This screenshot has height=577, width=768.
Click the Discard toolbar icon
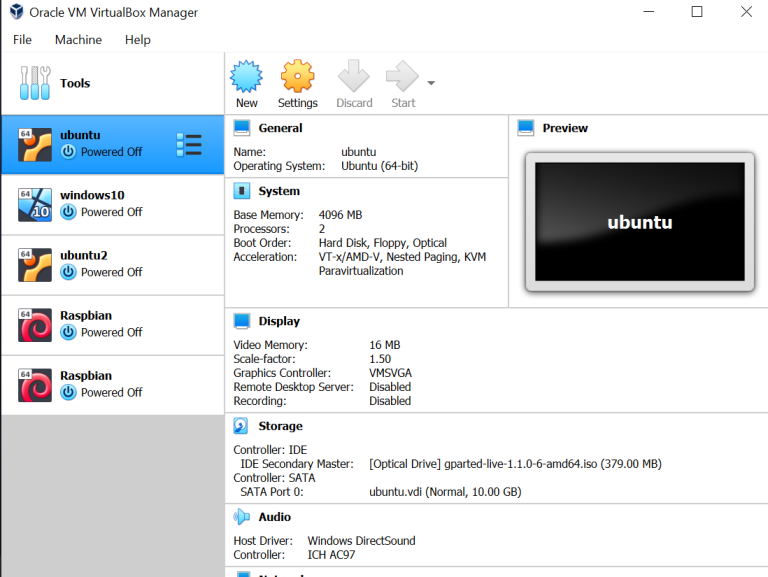click(x=354, y=77)
